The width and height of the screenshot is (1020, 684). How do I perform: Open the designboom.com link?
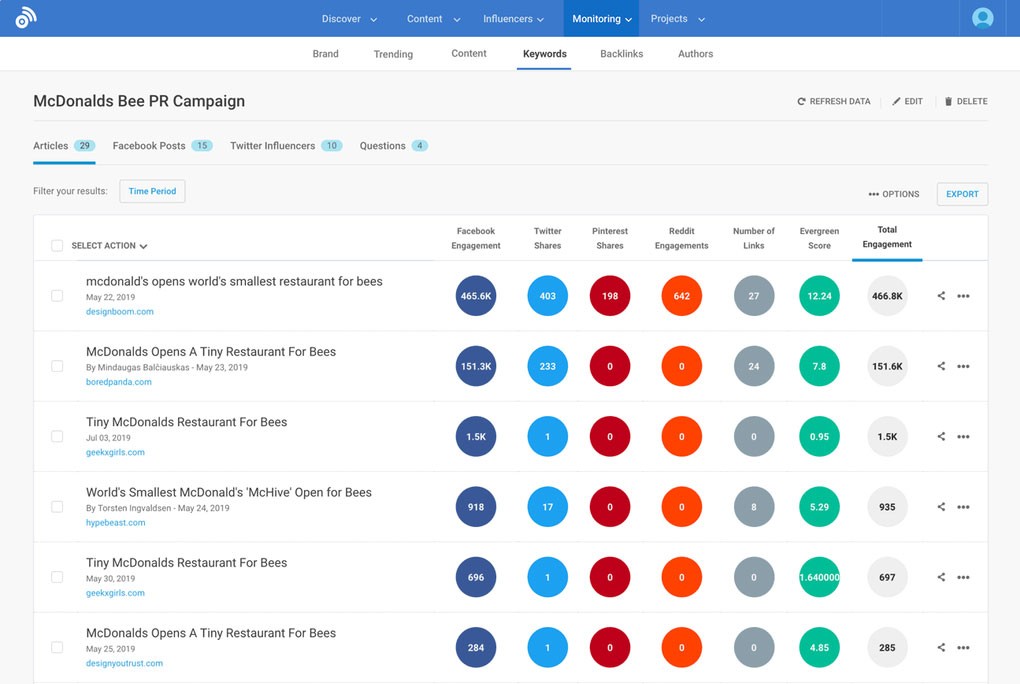[120, 312]
